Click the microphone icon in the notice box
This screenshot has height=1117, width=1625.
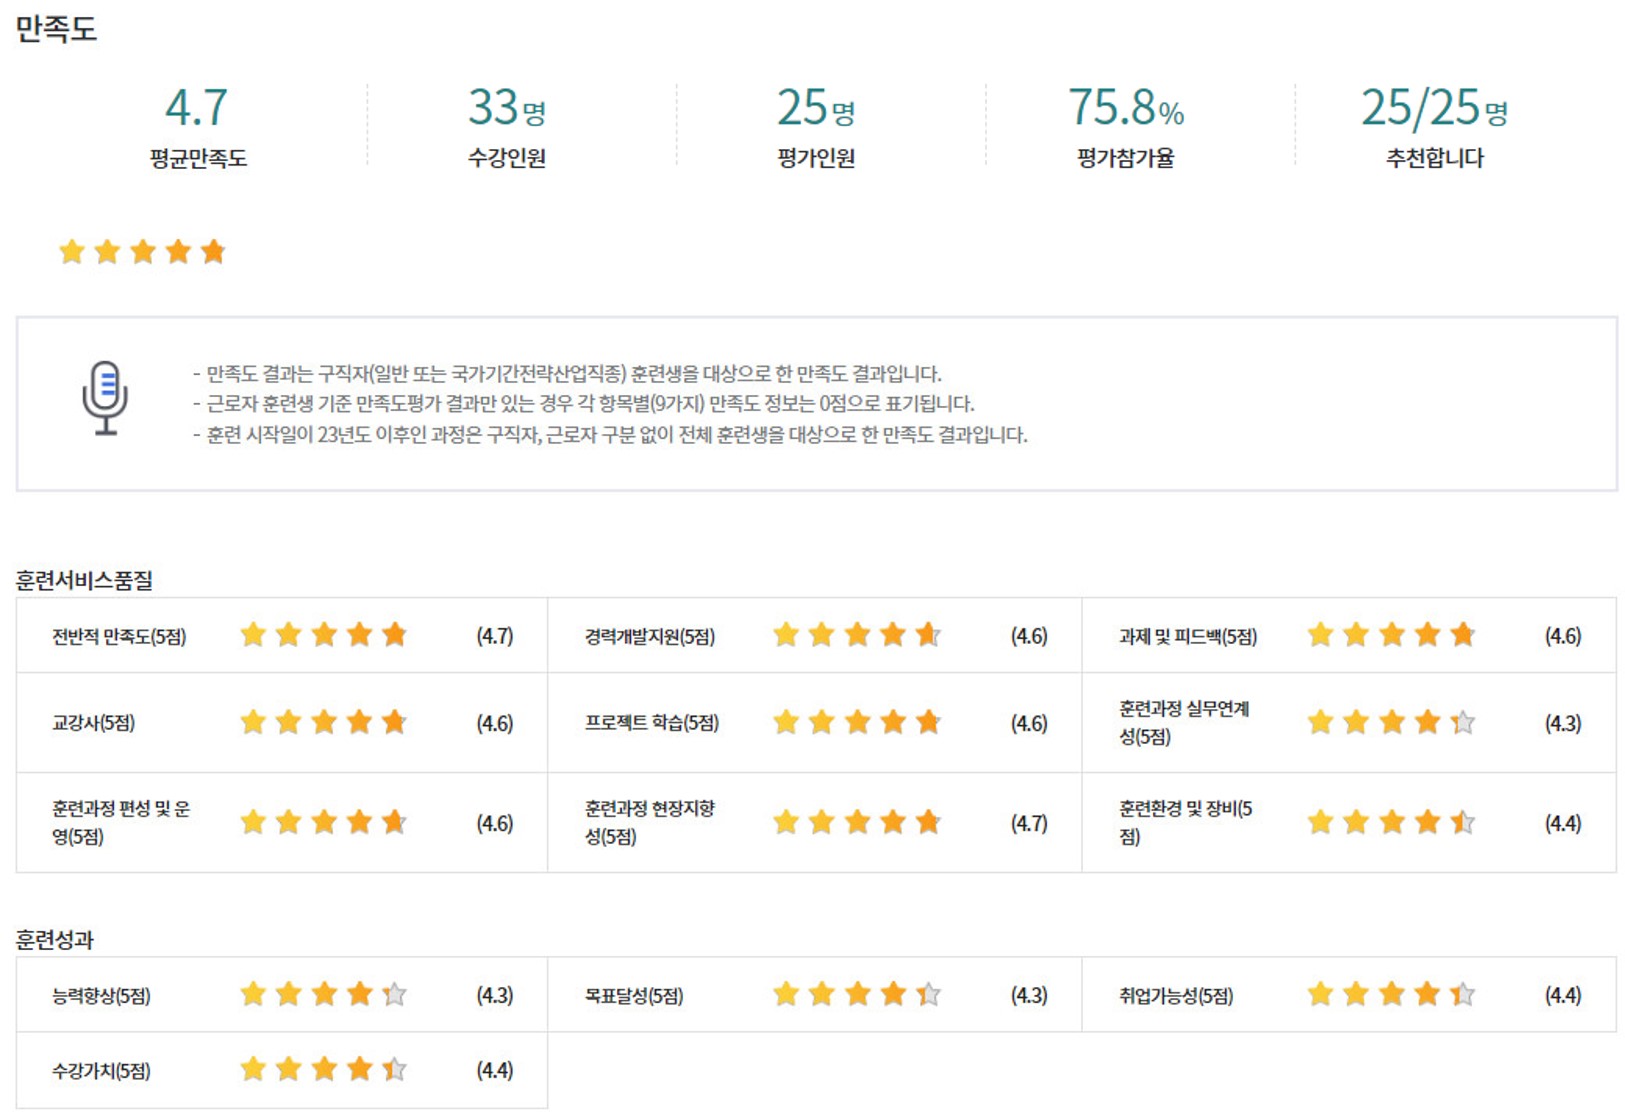click(104, 397)
